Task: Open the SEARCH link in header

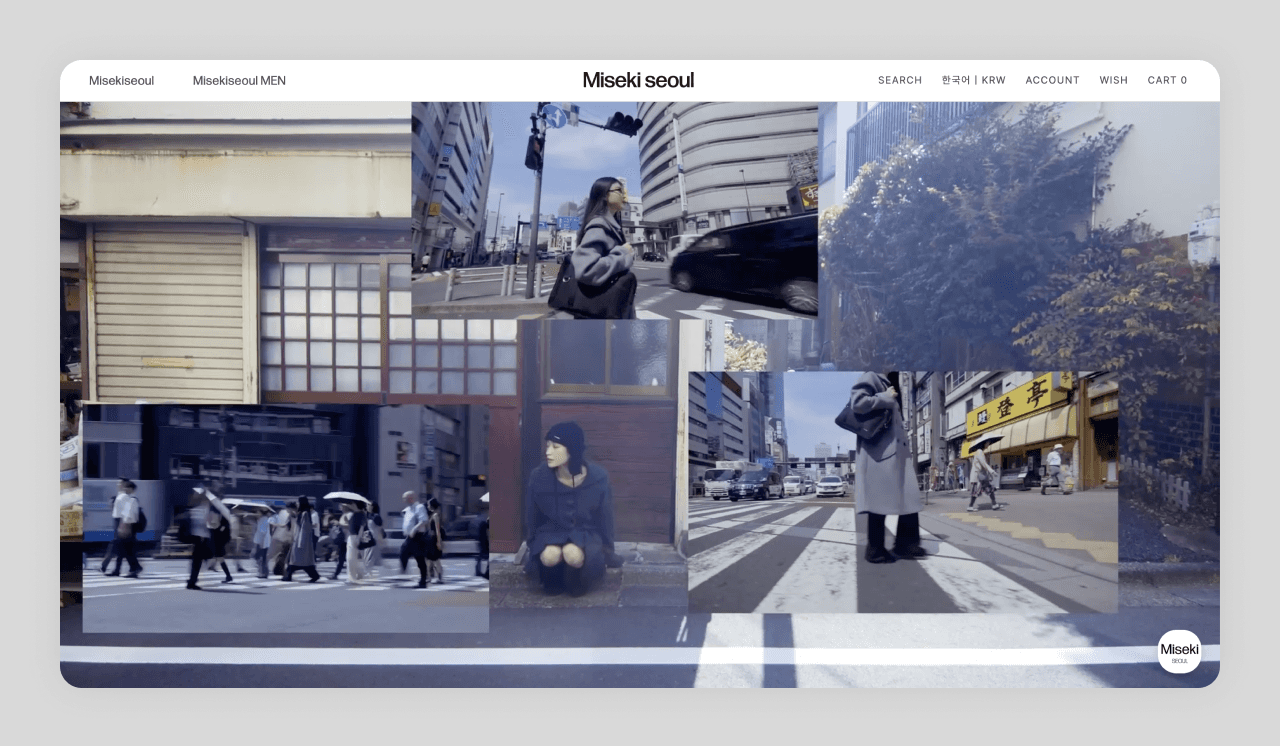Action: pos(900,80)
